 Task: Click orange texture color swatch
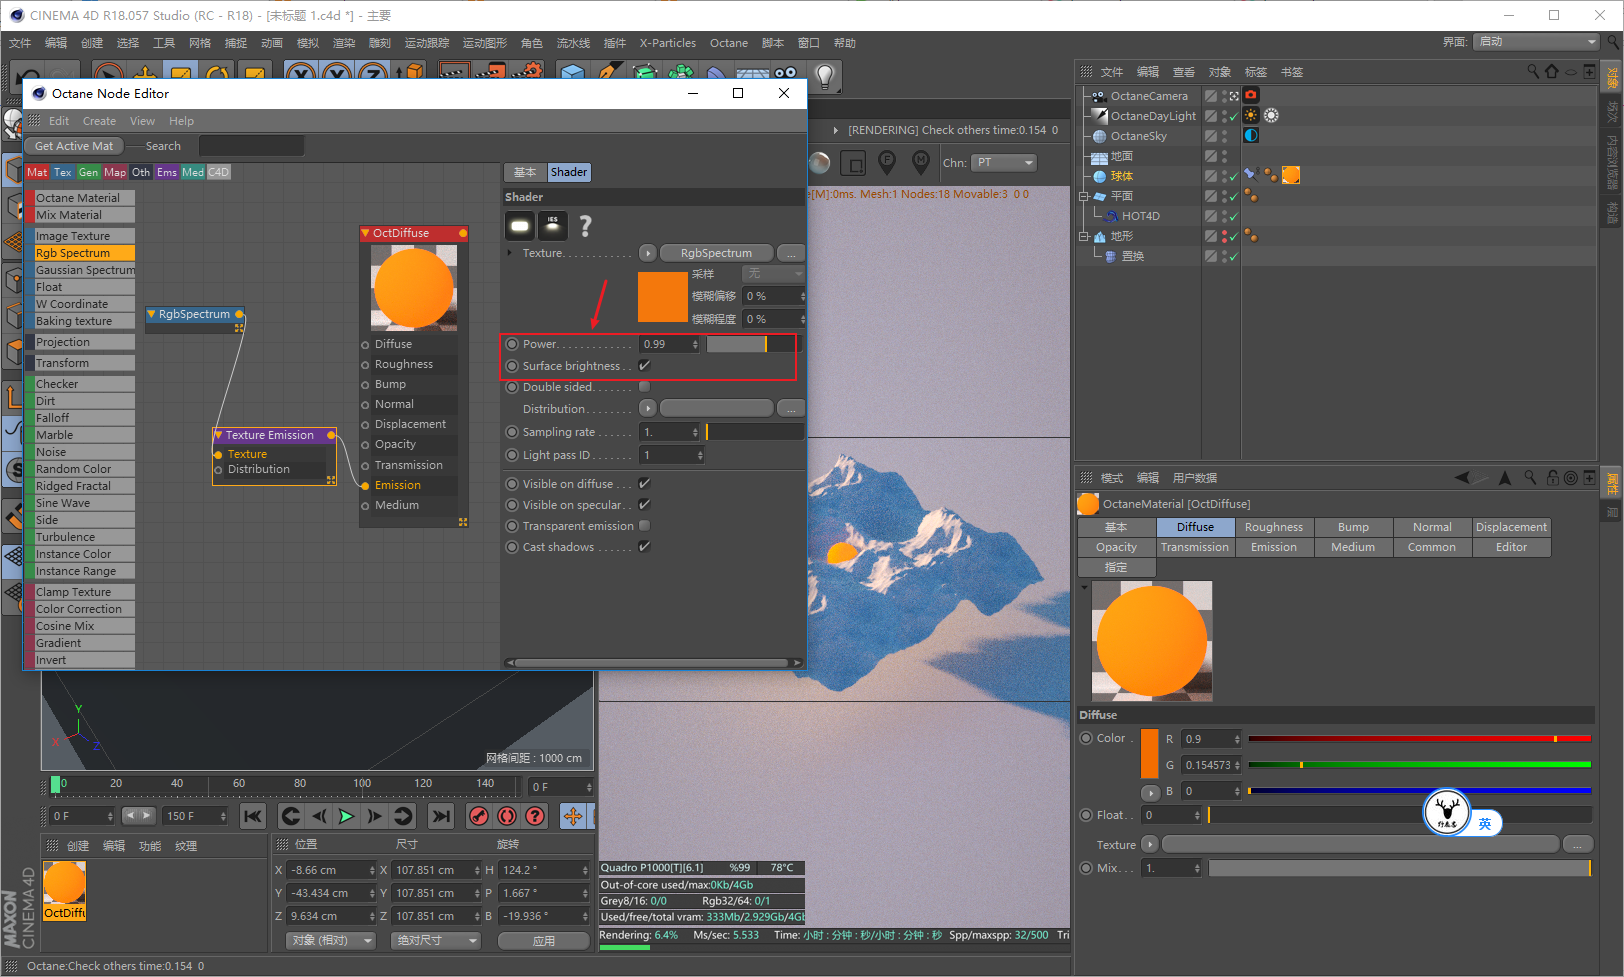tap(662, 296)
